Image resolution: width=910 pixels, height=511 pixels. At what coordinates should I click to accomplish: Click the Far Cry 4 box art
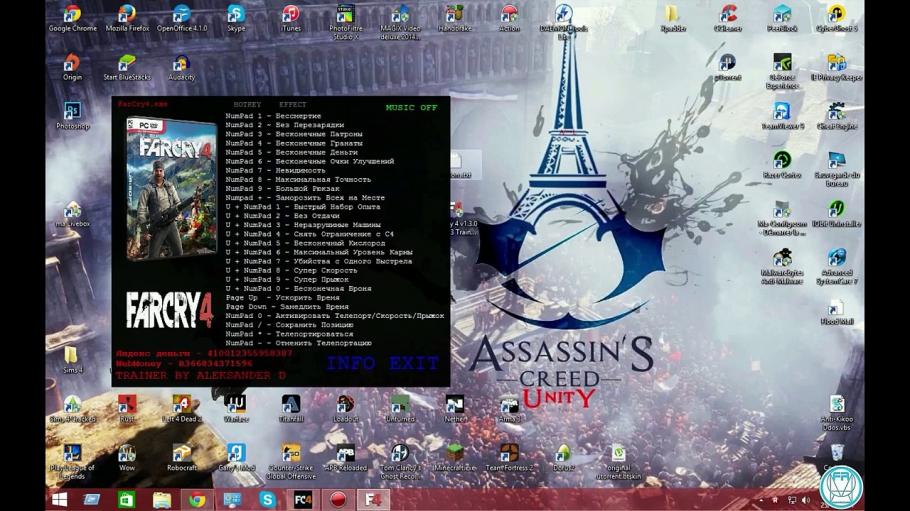click(170, 187)
